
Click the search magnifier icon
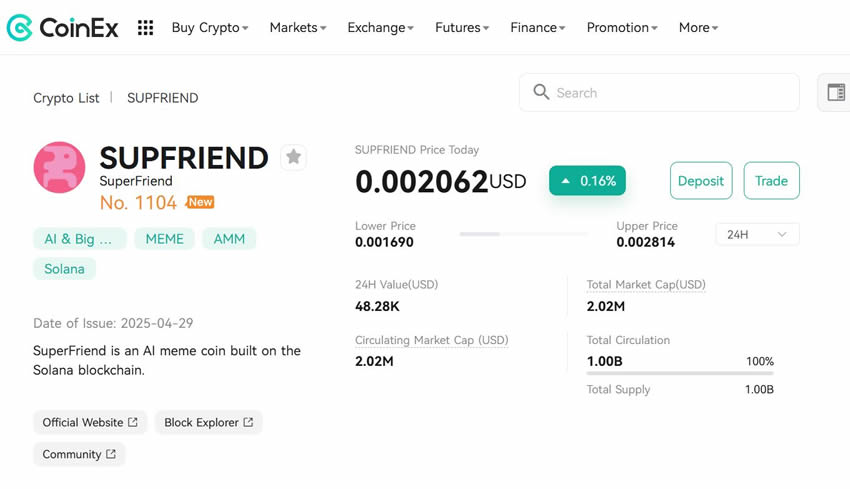[x=541, y=93]
